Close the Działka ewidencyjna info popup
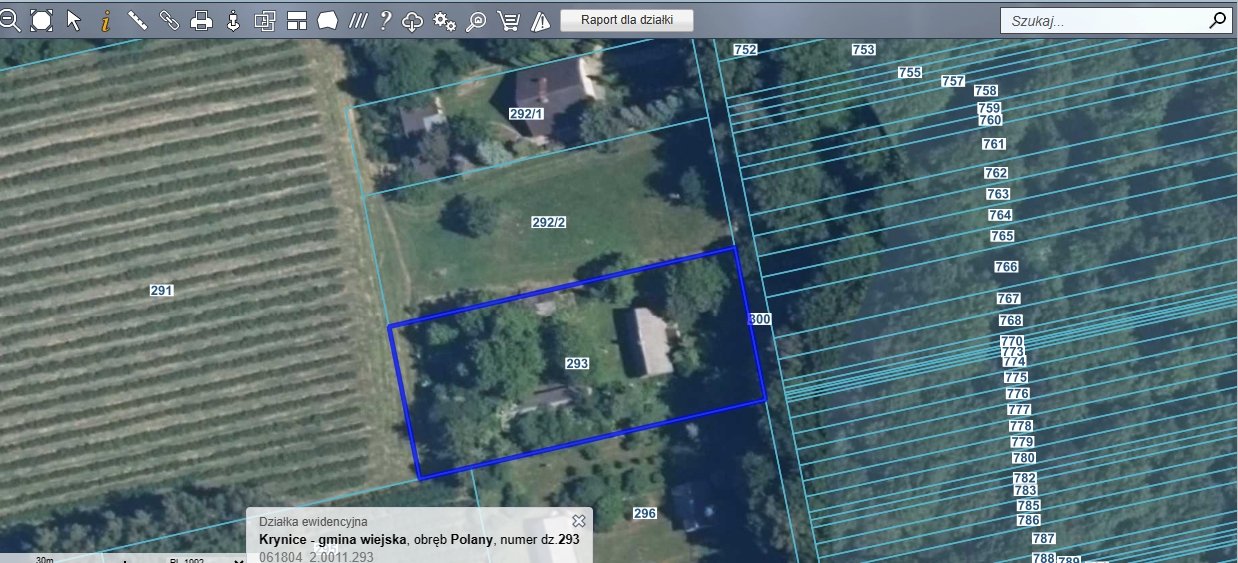The image size is (1238, 563). (578, 521)
